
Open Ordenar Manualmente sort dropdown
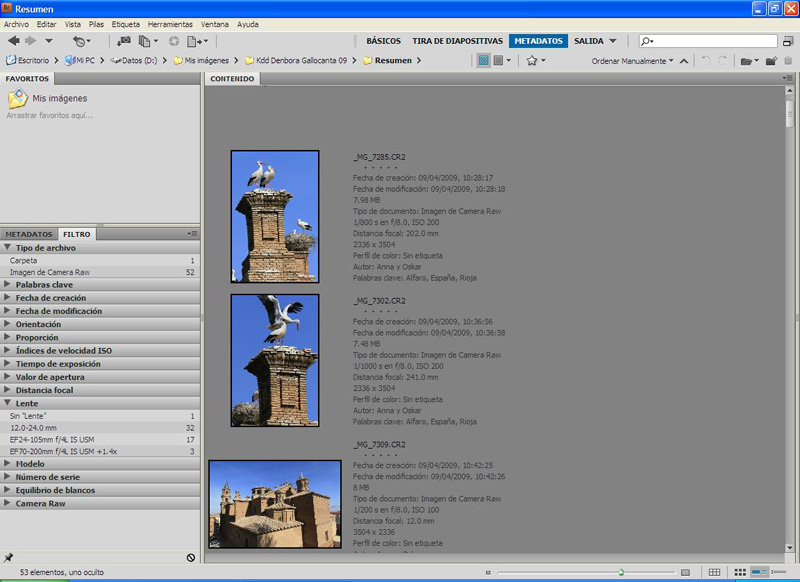(632, 61)
